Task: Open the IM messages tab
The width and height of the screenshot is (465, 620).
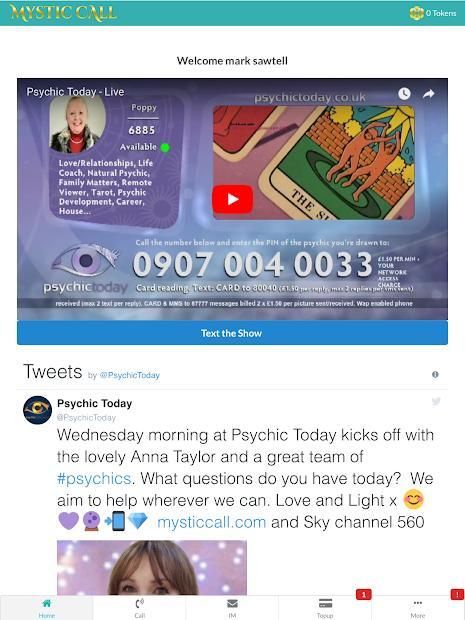Action: click(x=232, y=608)
